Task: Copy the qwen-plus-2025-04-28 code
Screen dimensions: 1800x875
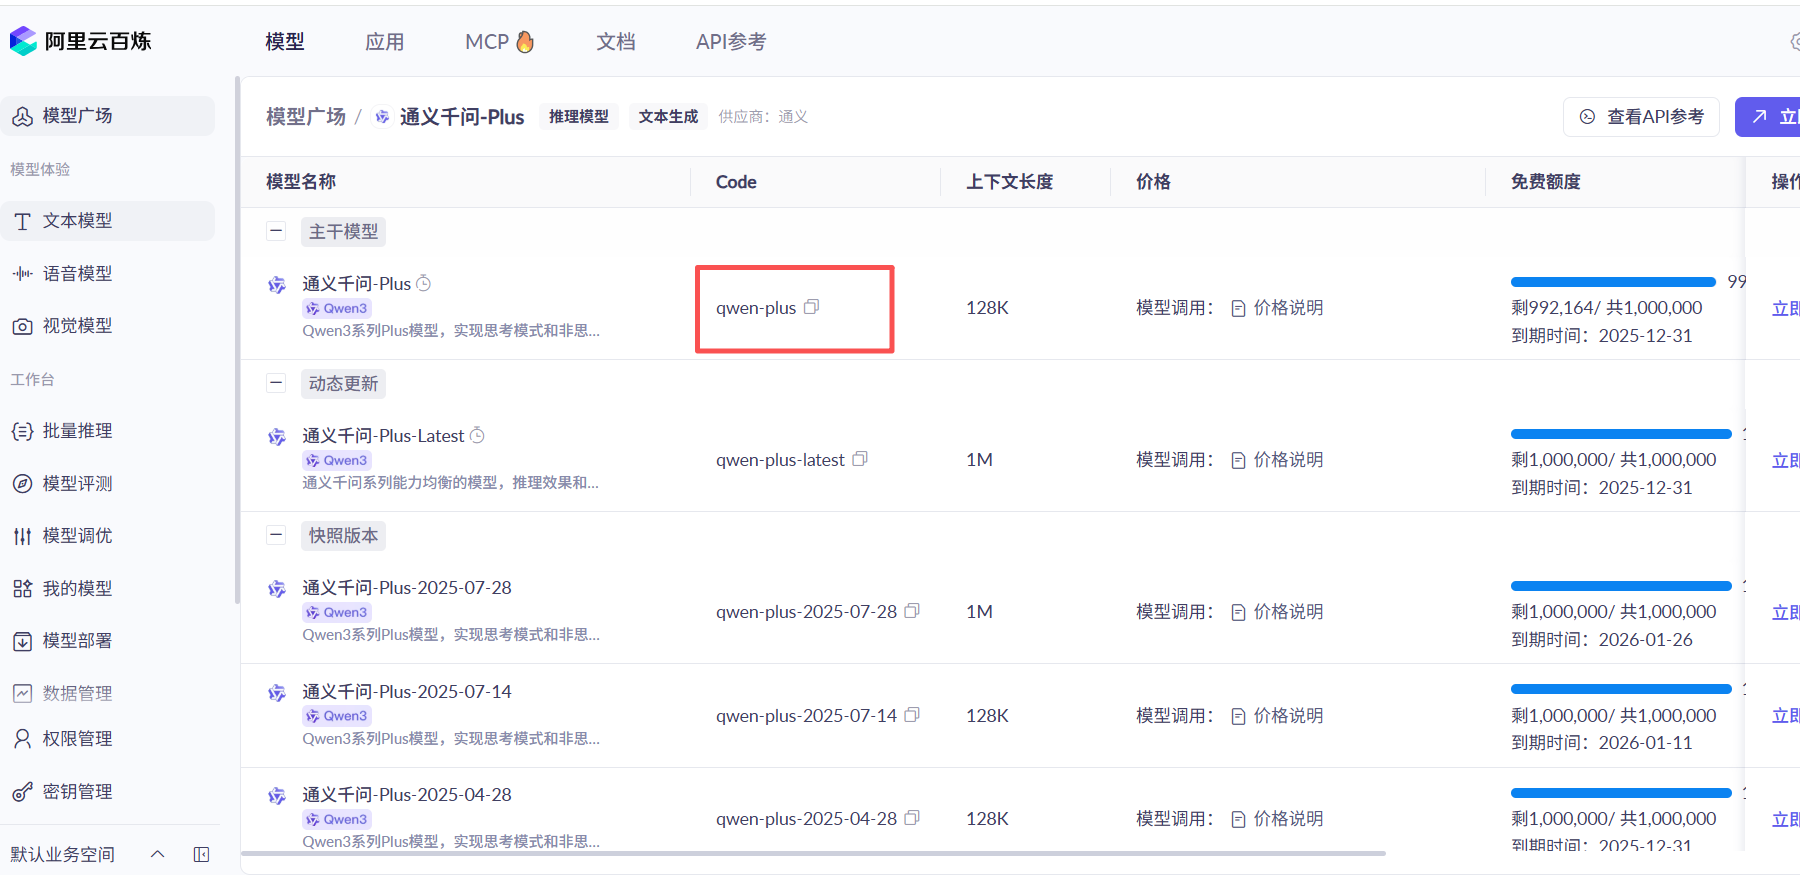Action: pos(912,818)
